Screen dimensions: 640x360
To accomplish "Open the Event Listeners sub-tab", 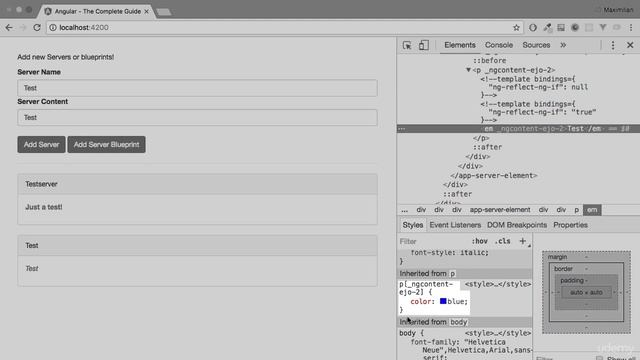I will pyautogui.click(x=455, y=225).
